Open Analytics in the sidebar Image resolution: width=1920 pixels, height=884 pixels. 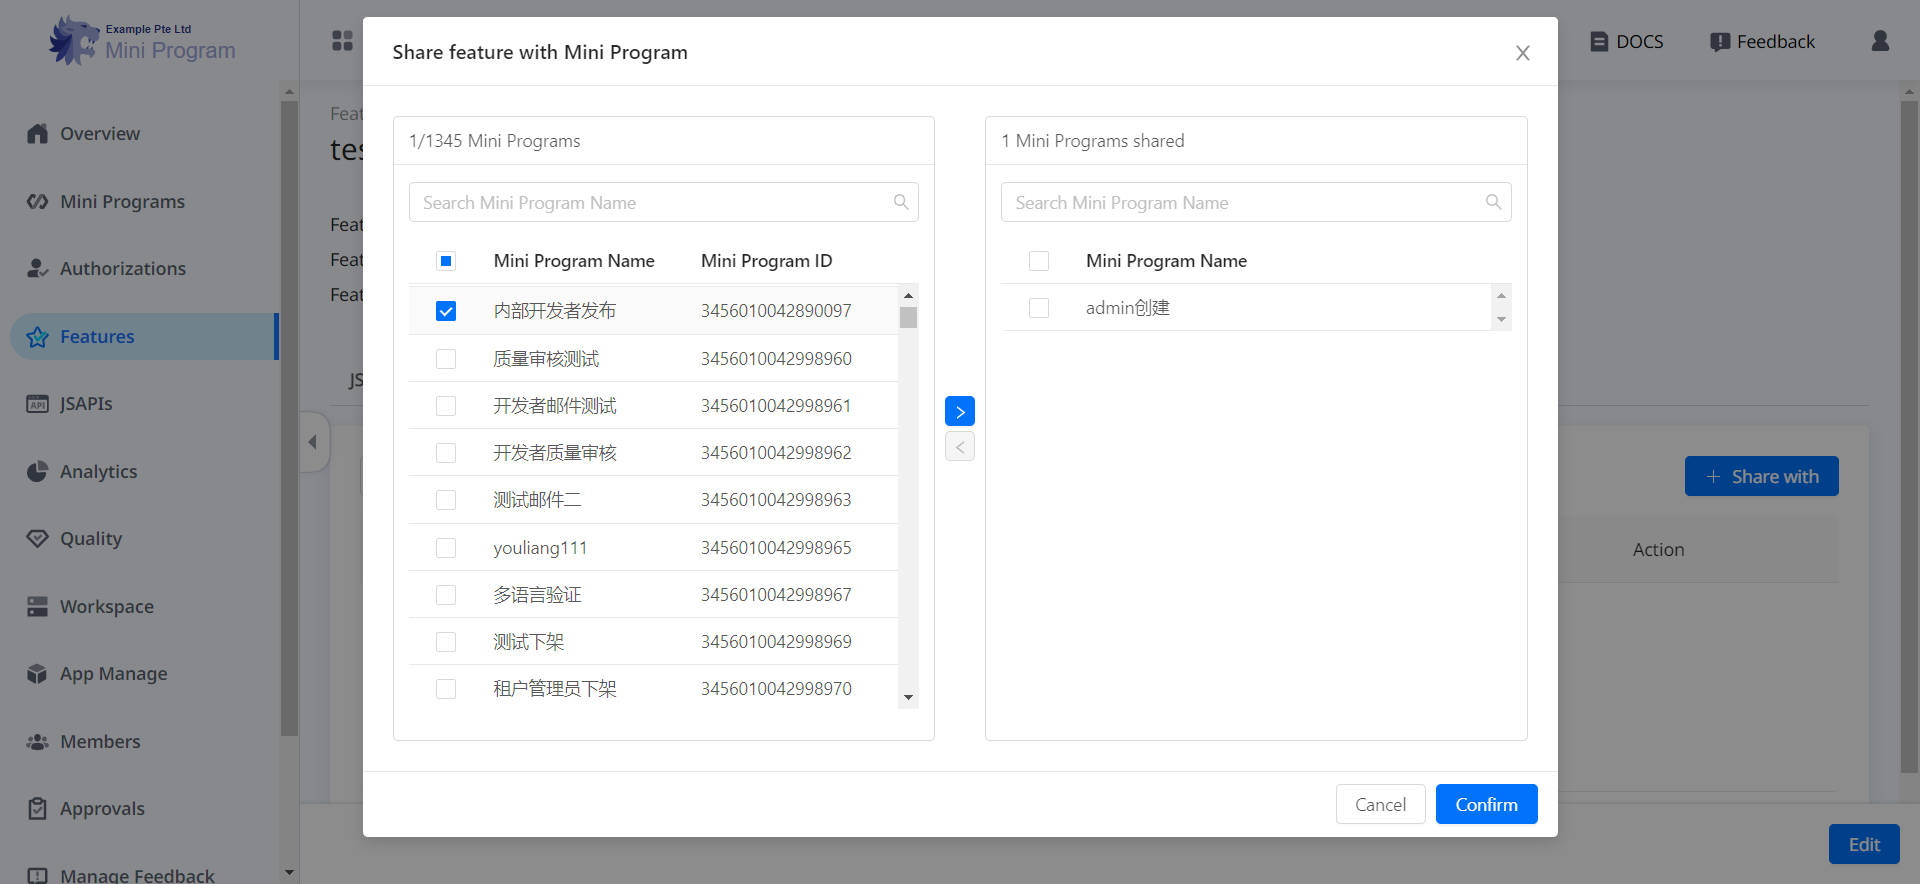click(x=98, y=472)
